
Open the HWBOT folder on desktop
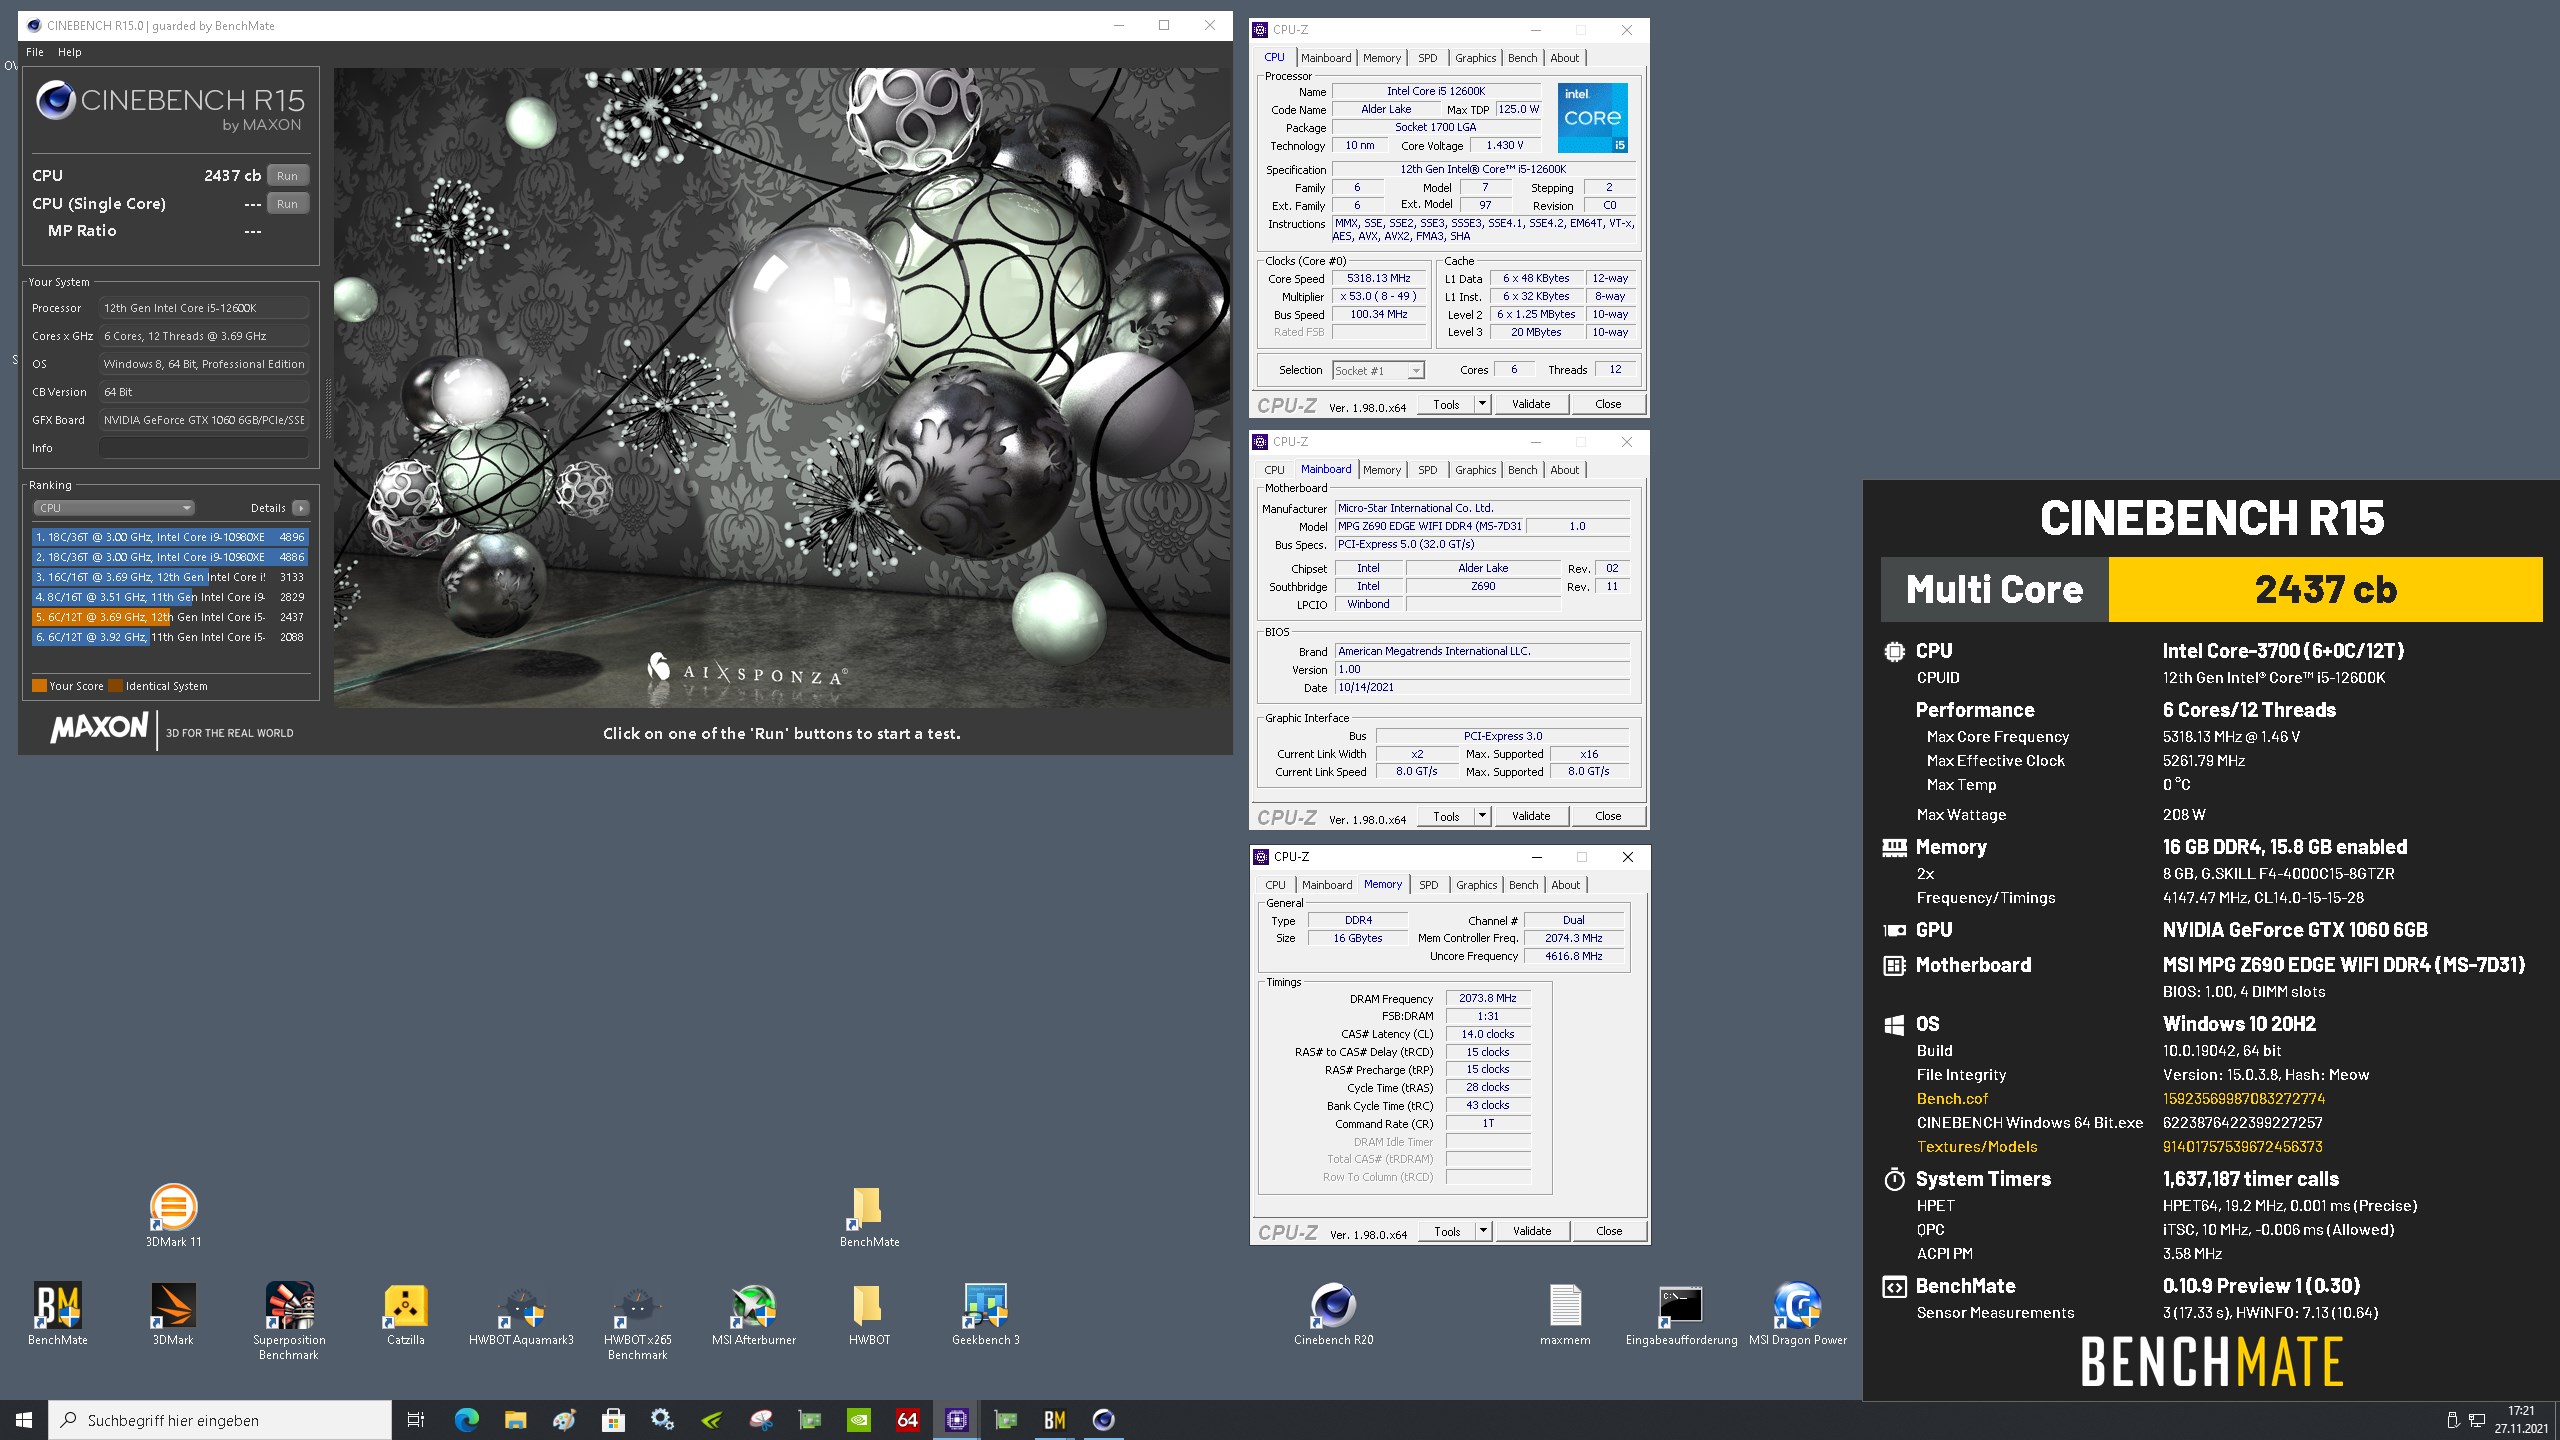pyautogui.click(x=868, y=1314)
